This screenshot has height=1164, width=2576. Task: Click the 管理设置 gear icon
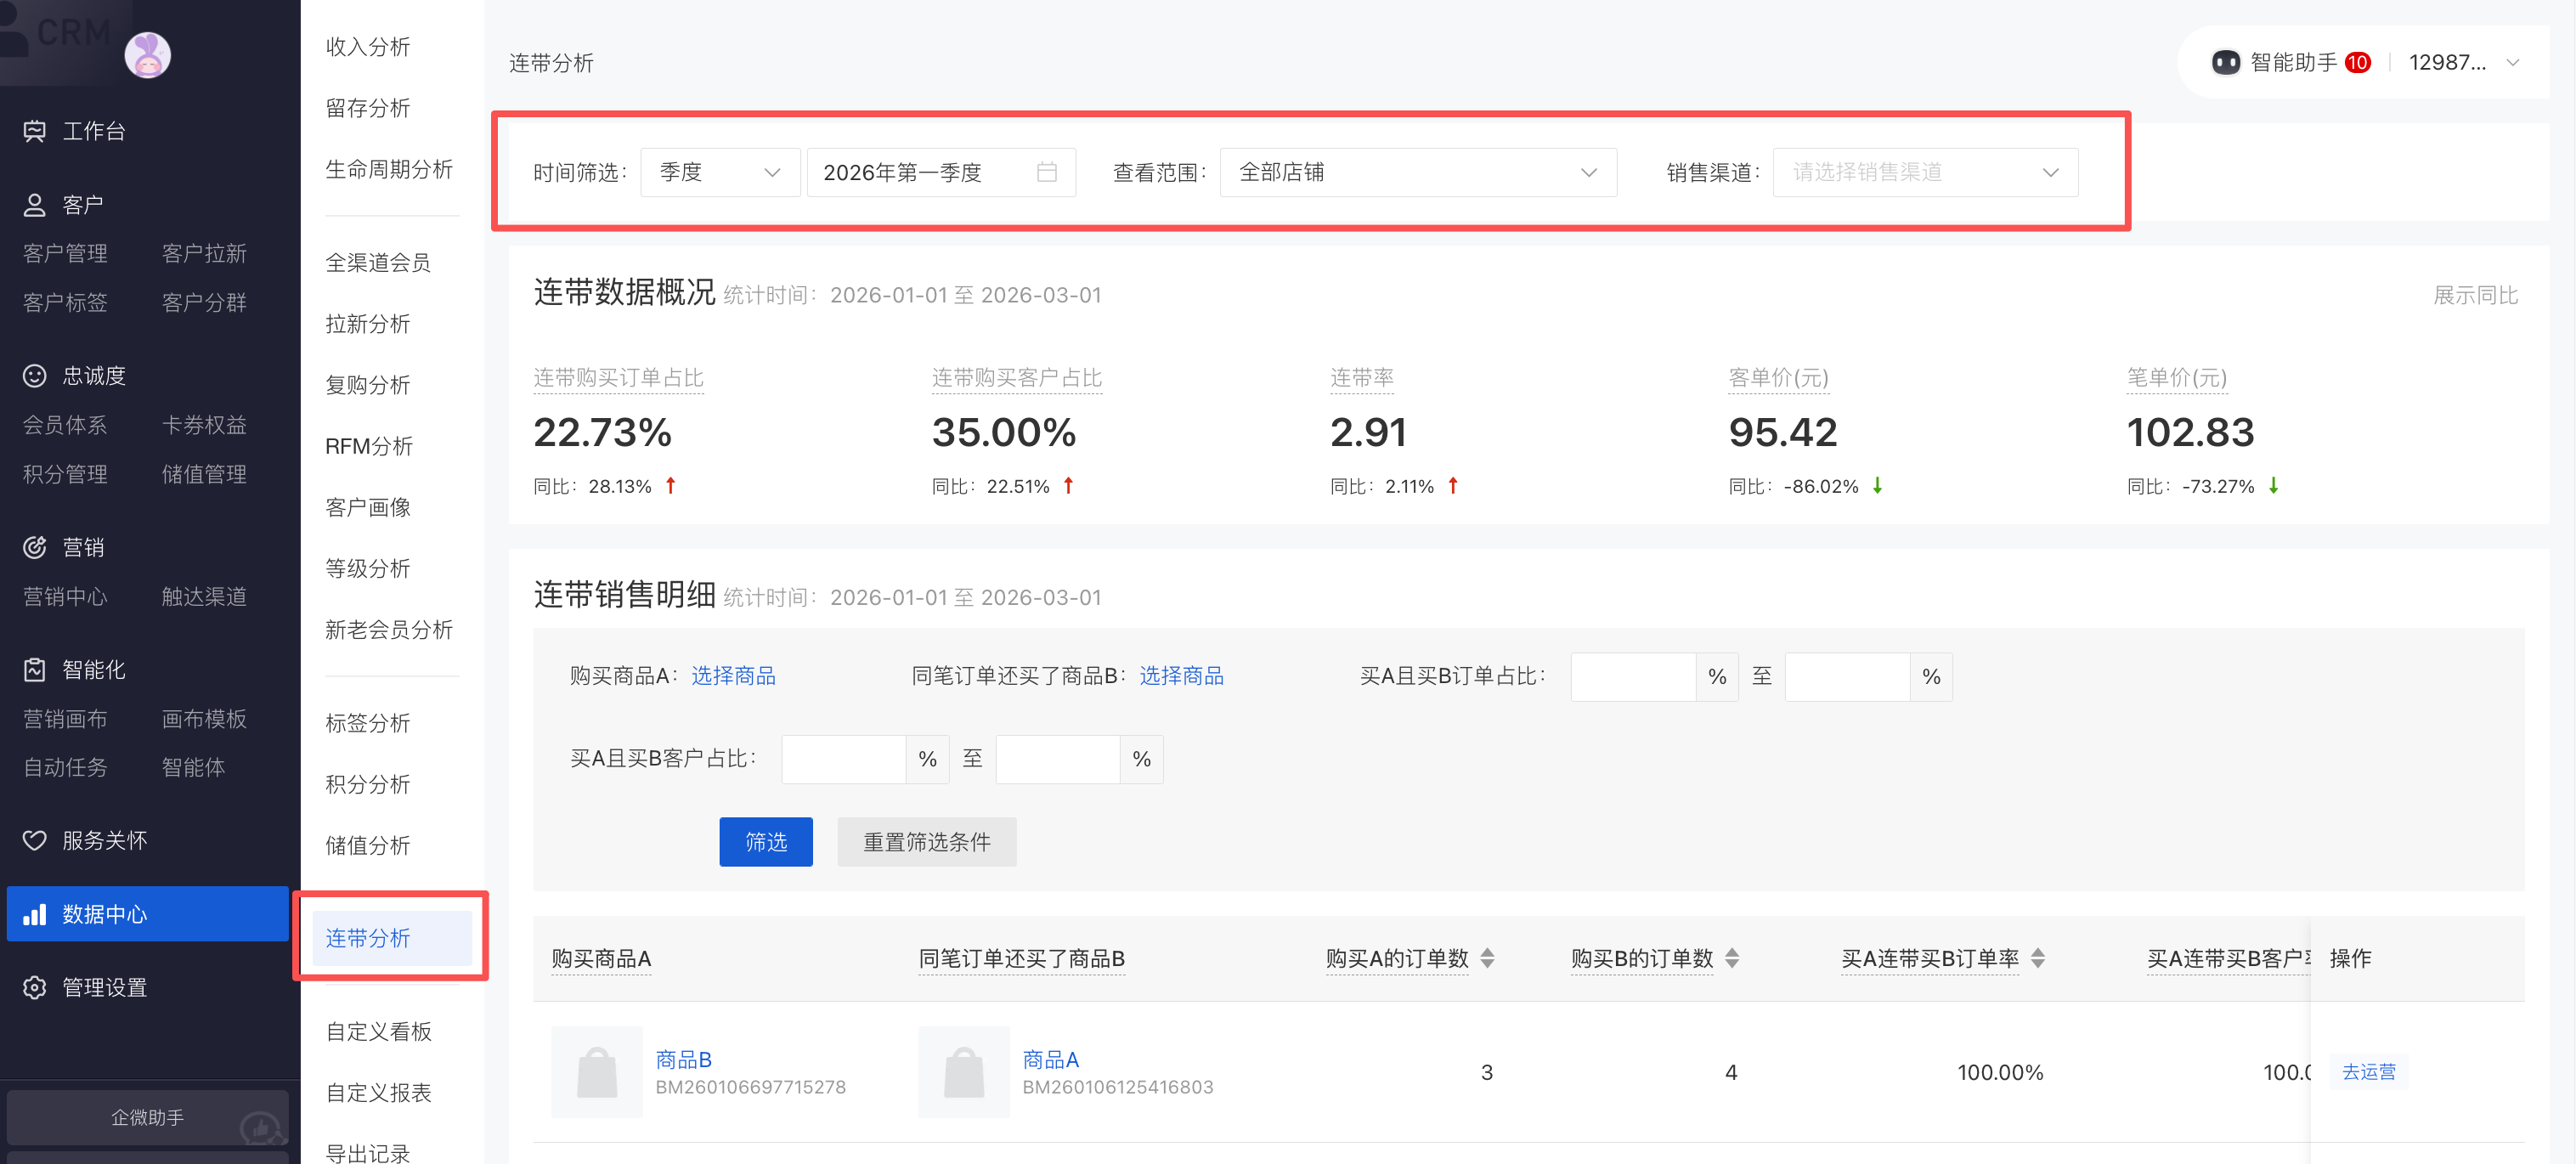coord(35,987)
